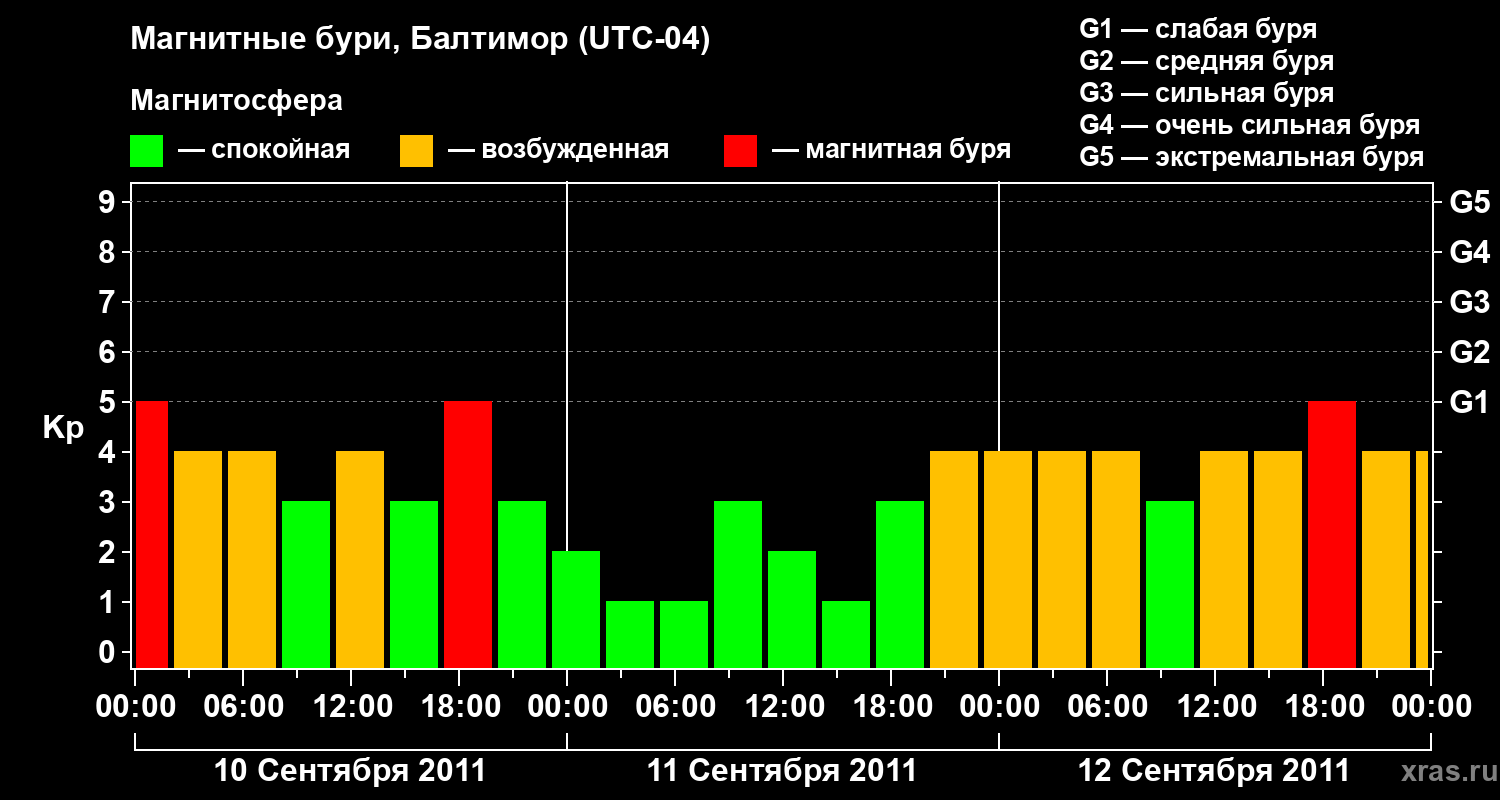Click the green 00:00 bar on 11 September
Screen dimensions: 1500x800
(576, 609)
